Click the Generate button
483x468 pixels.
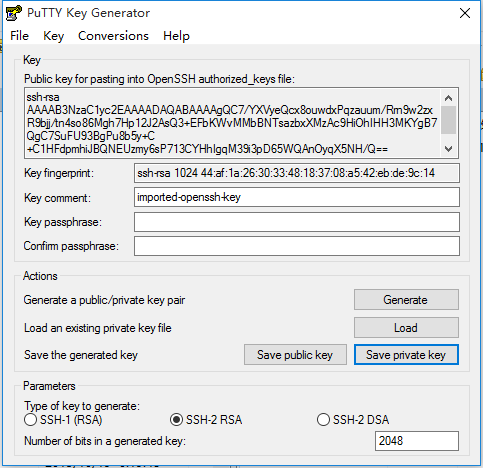point(406,300)
